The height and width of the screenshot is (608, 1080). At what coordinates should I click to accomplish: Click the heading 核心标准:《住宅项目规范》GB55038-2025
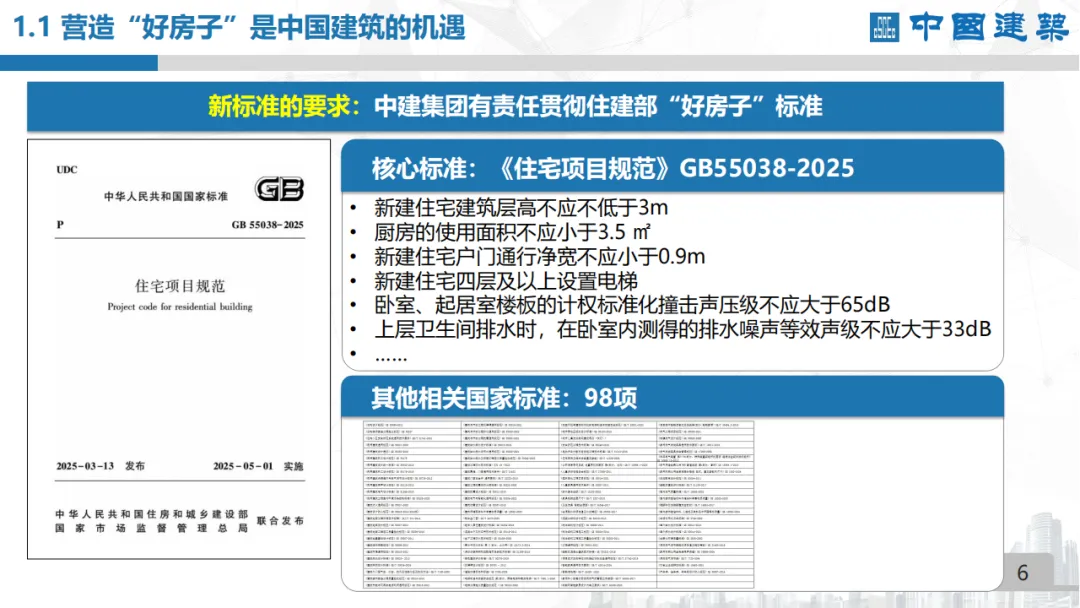coord(613,168)
